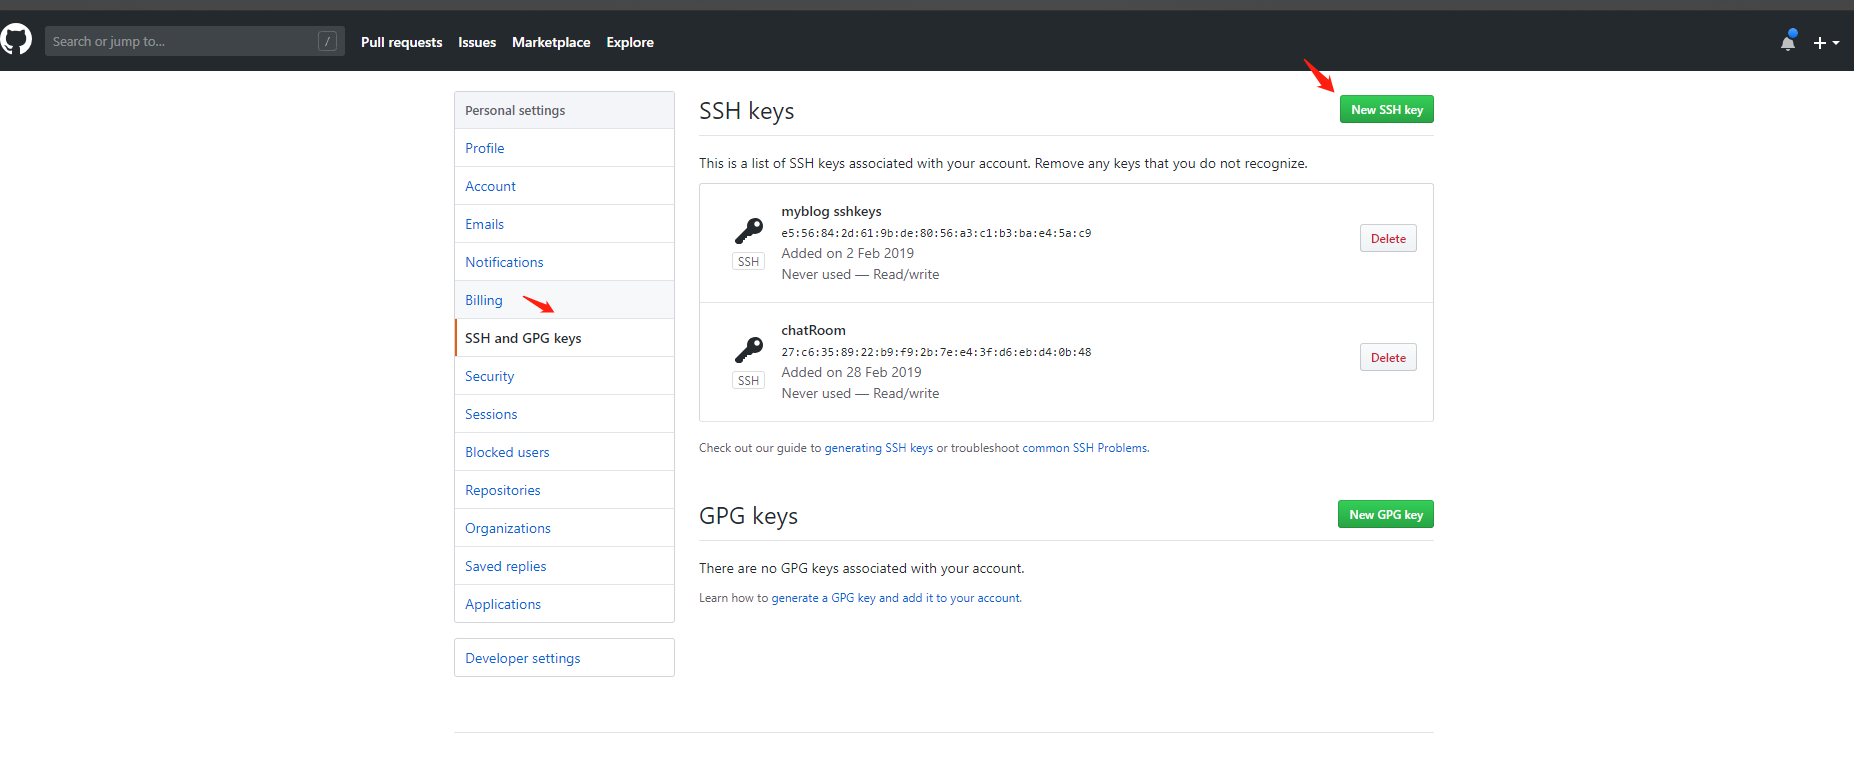Open the generating SSH keys guide
Screen dimensions: 1854x758
[x=878, y=448]
